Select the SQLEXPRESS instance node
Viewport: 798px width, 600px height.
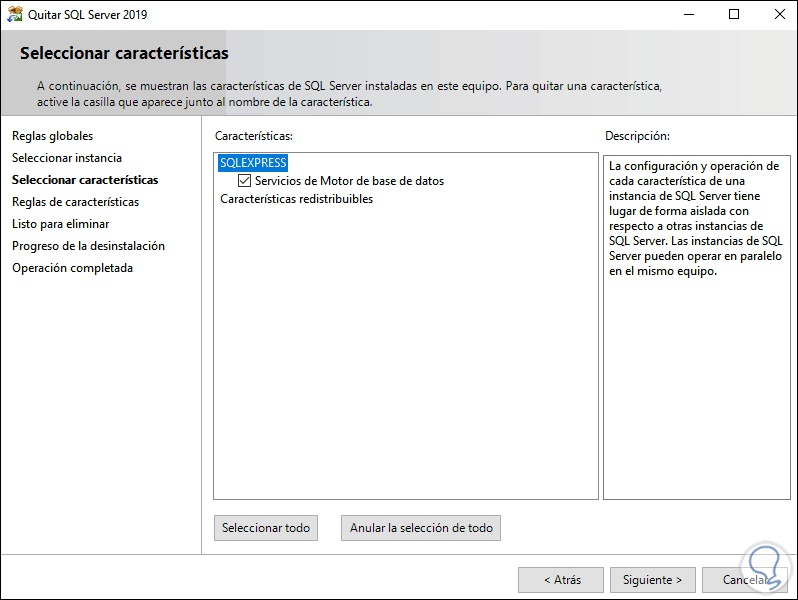(x=253, y=163)
